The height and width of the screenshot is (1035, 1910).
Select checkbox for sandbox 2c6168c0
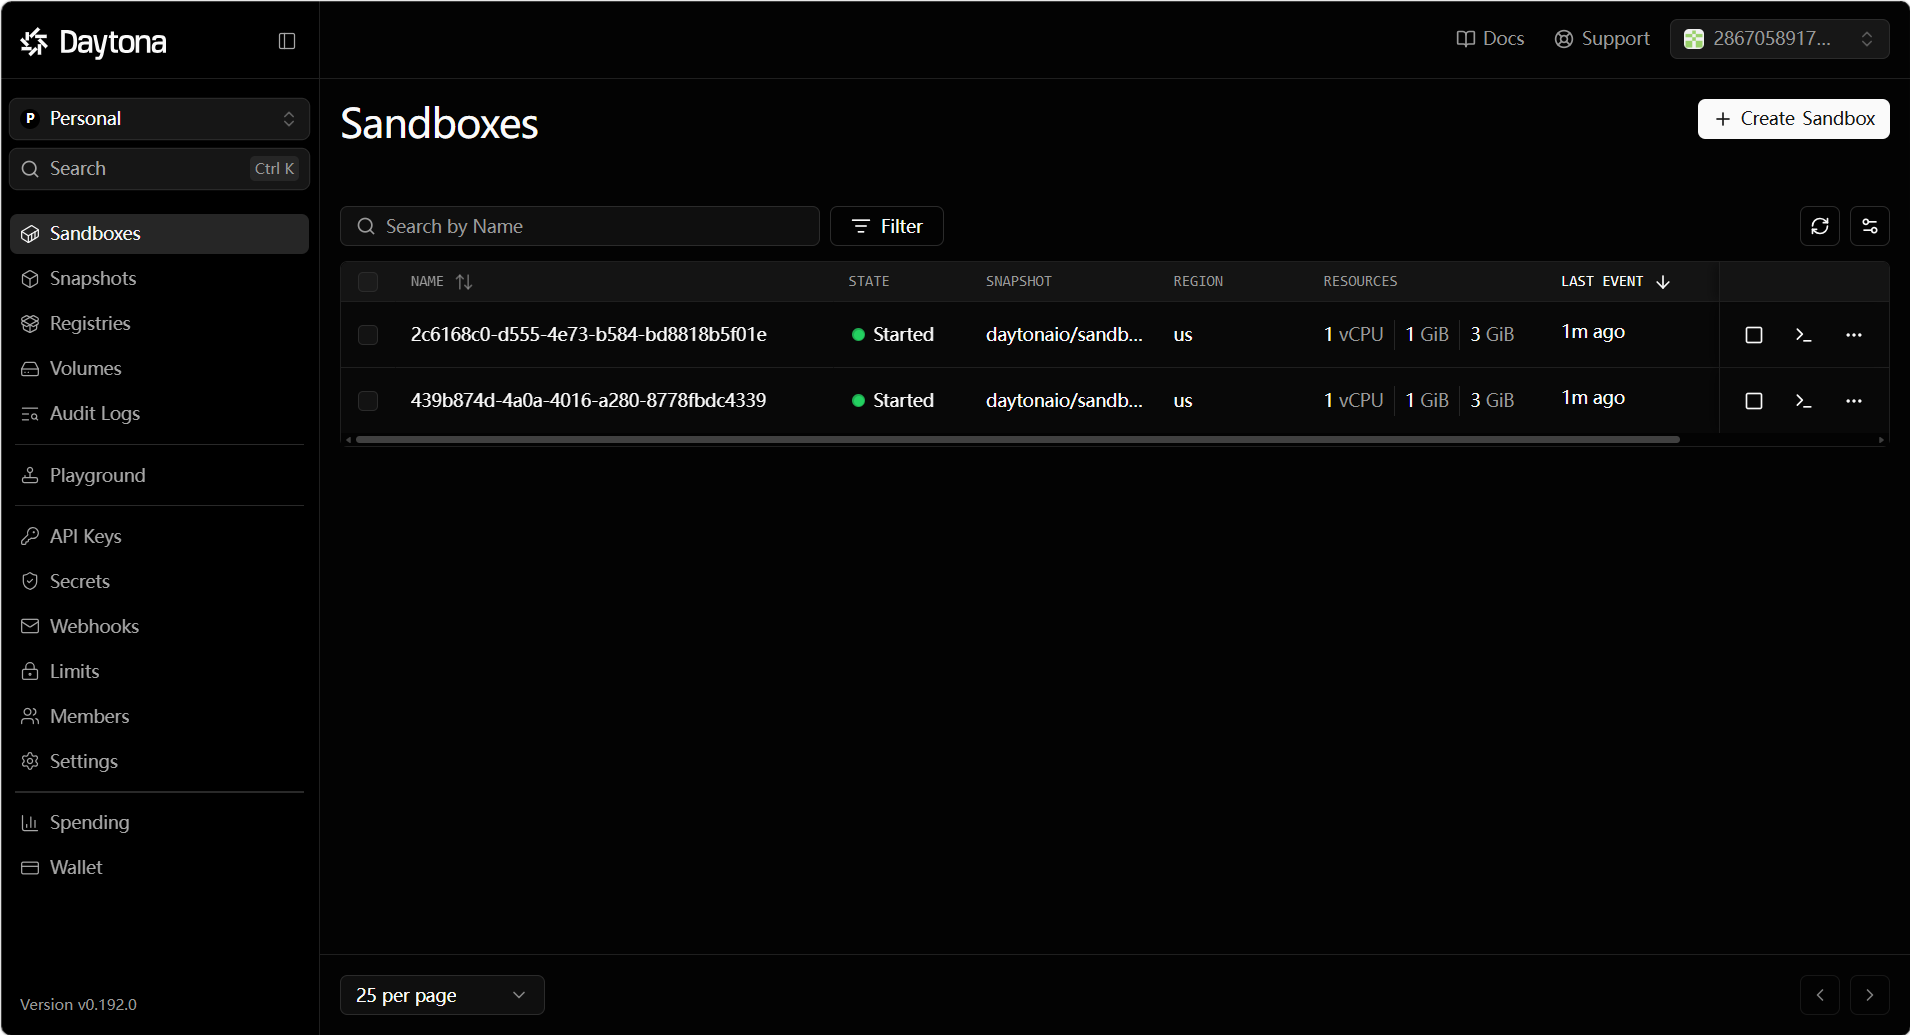coord(368,335)
